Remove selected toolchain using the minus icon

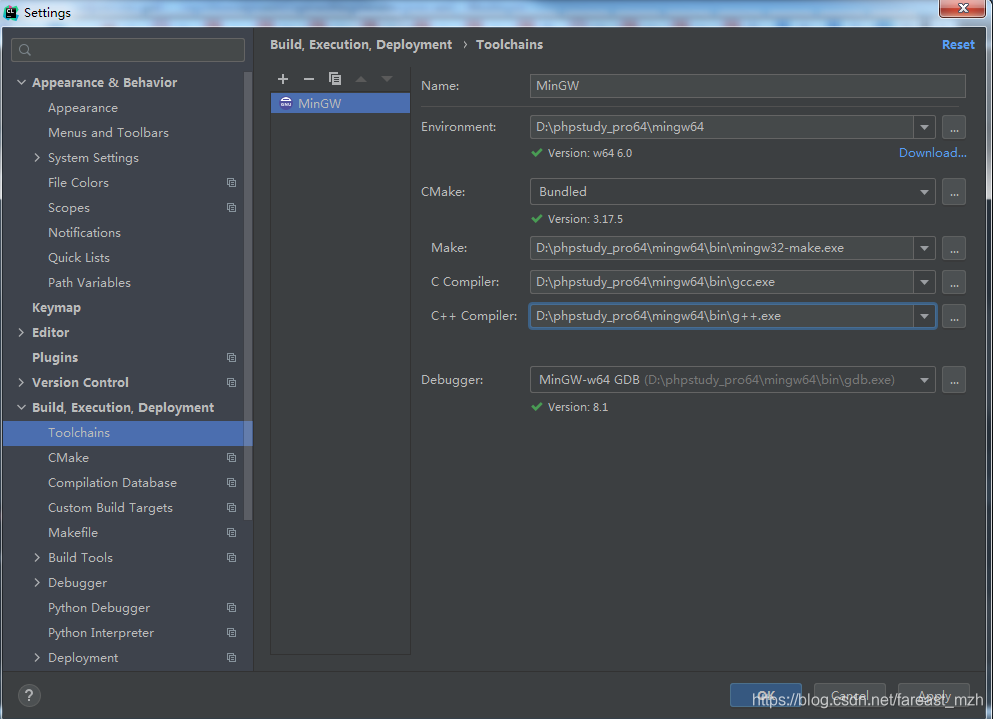pyautogui.click(x=309, y=78)
